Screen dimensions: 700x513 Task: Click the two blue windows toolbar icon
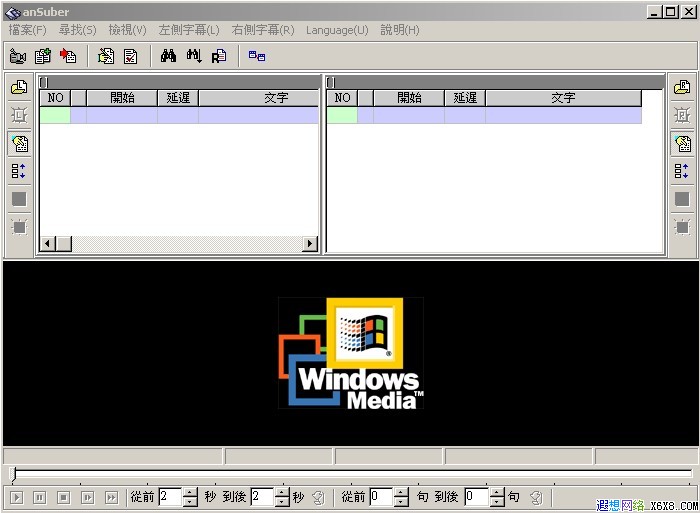tap(257, 56)
